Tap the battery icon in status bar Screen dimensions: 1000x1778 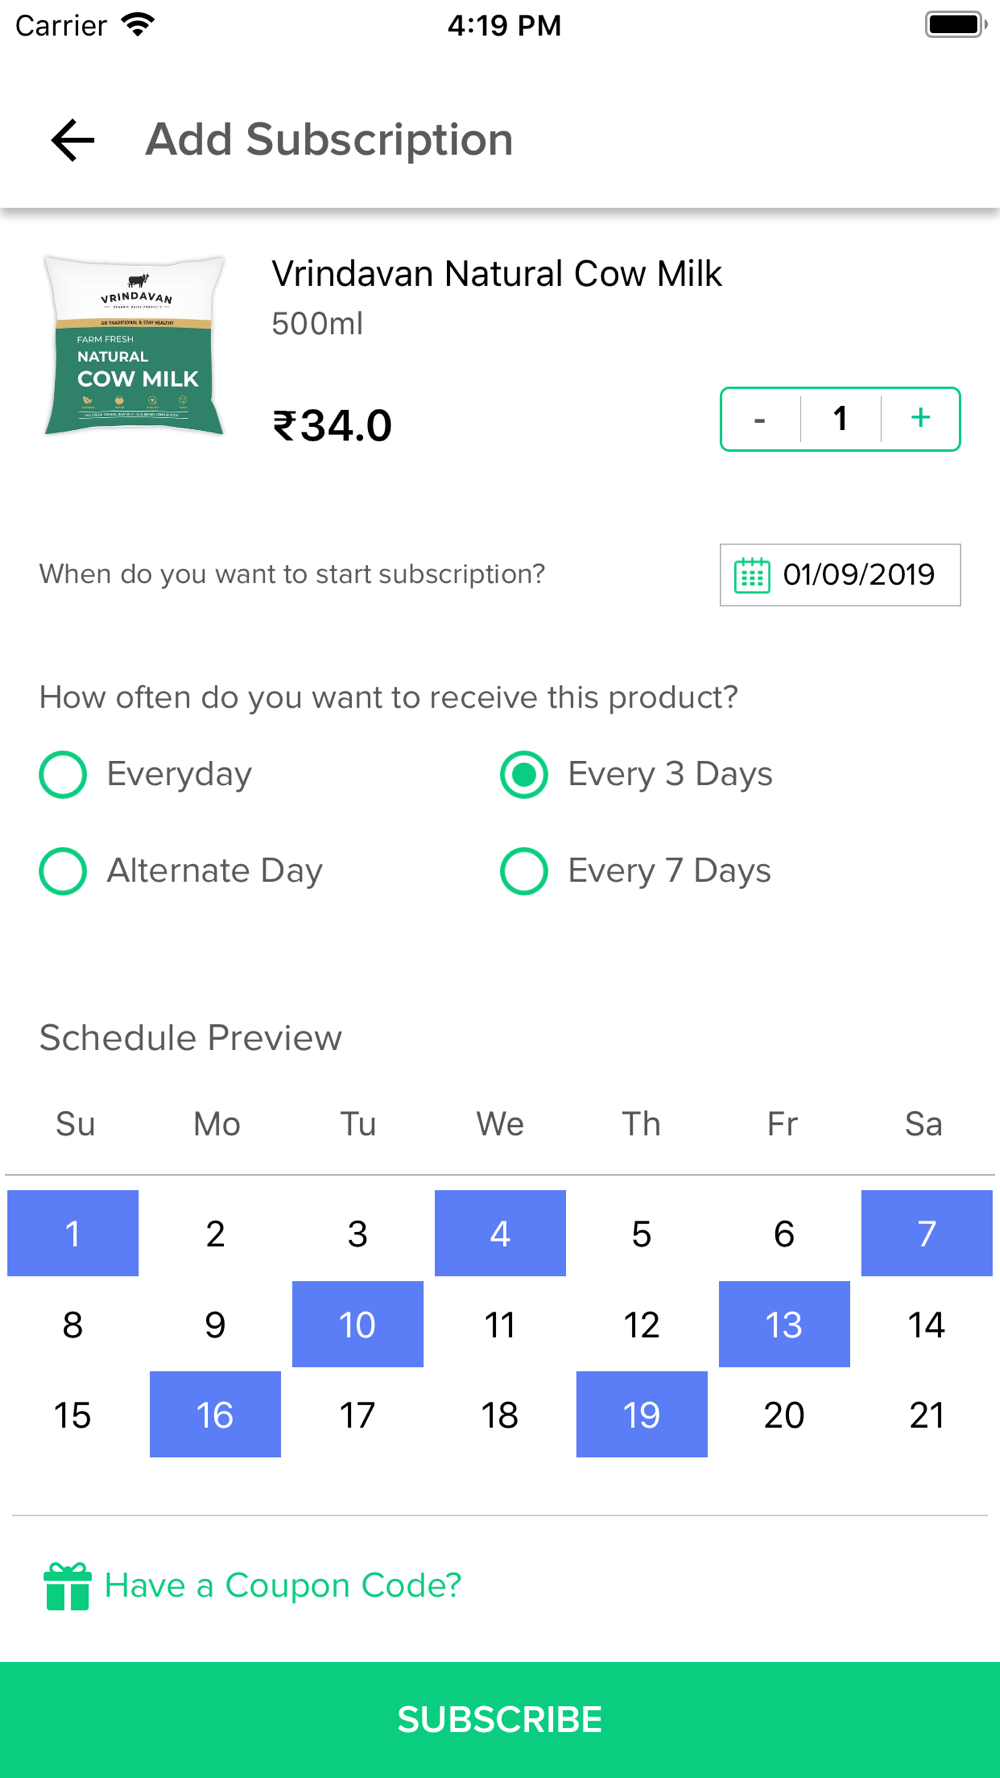pos(956,24)
